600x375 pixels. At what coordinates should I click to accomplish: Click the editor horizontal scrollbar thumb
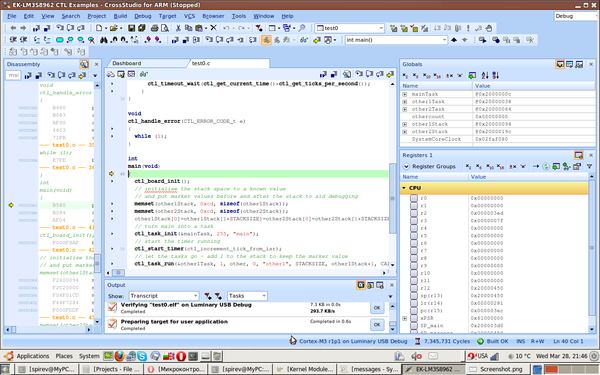(x=118, y=272)
